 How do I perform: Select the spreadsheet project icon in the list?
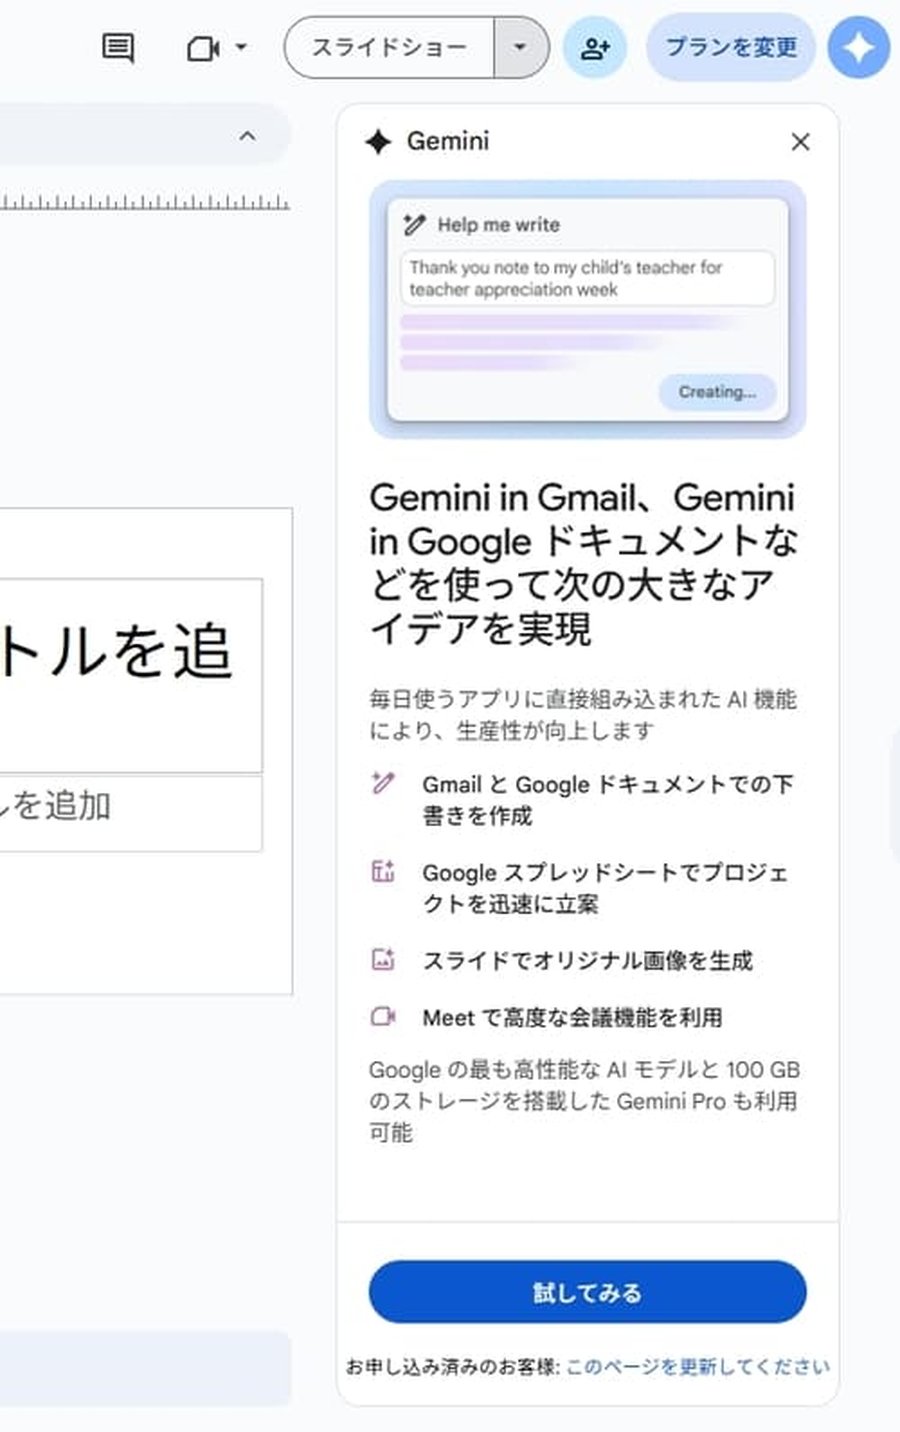(382, 872)
